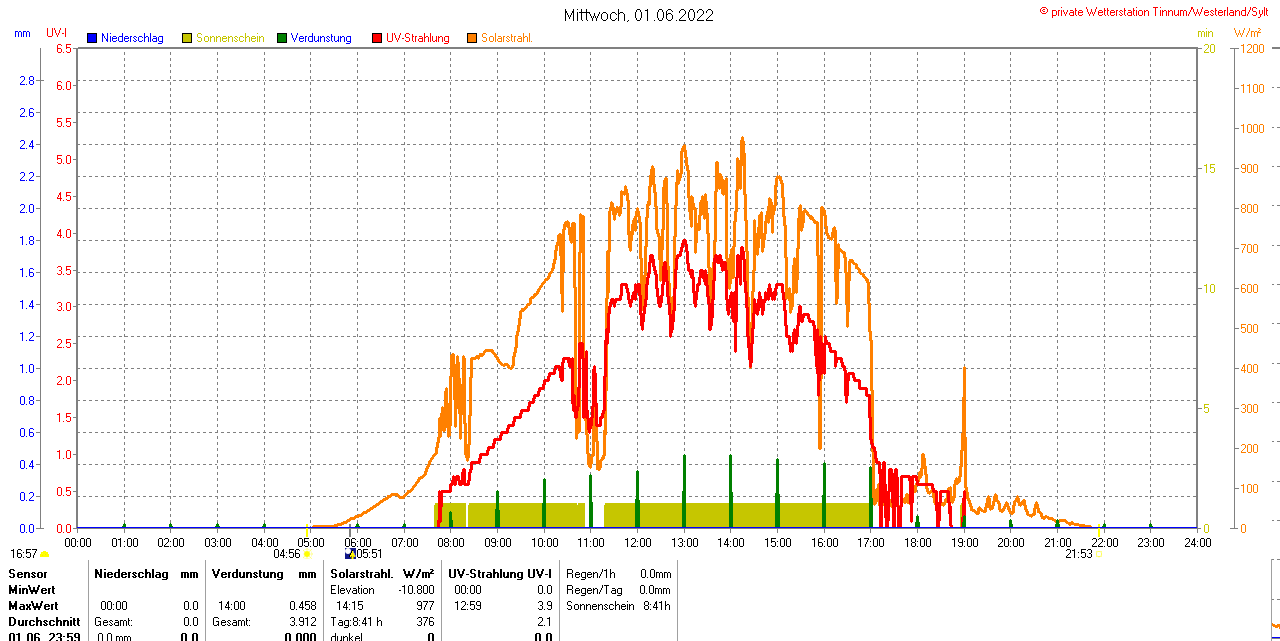Click the sunset marker beside 21:53
This screenshot has height=641, width=1280.
[x=1099, y=554]
